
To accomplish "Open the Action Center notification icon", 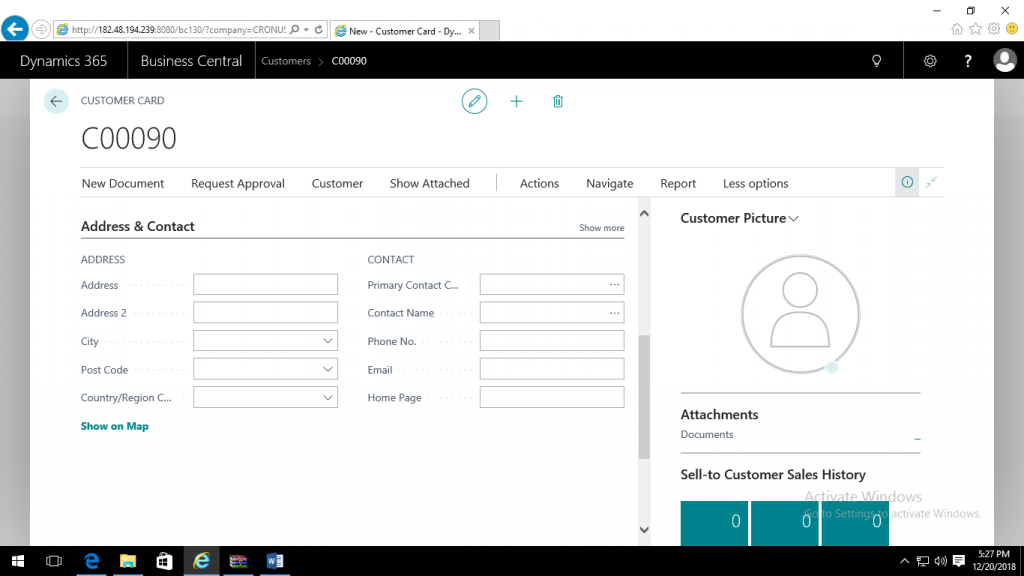I will (959, 561).
